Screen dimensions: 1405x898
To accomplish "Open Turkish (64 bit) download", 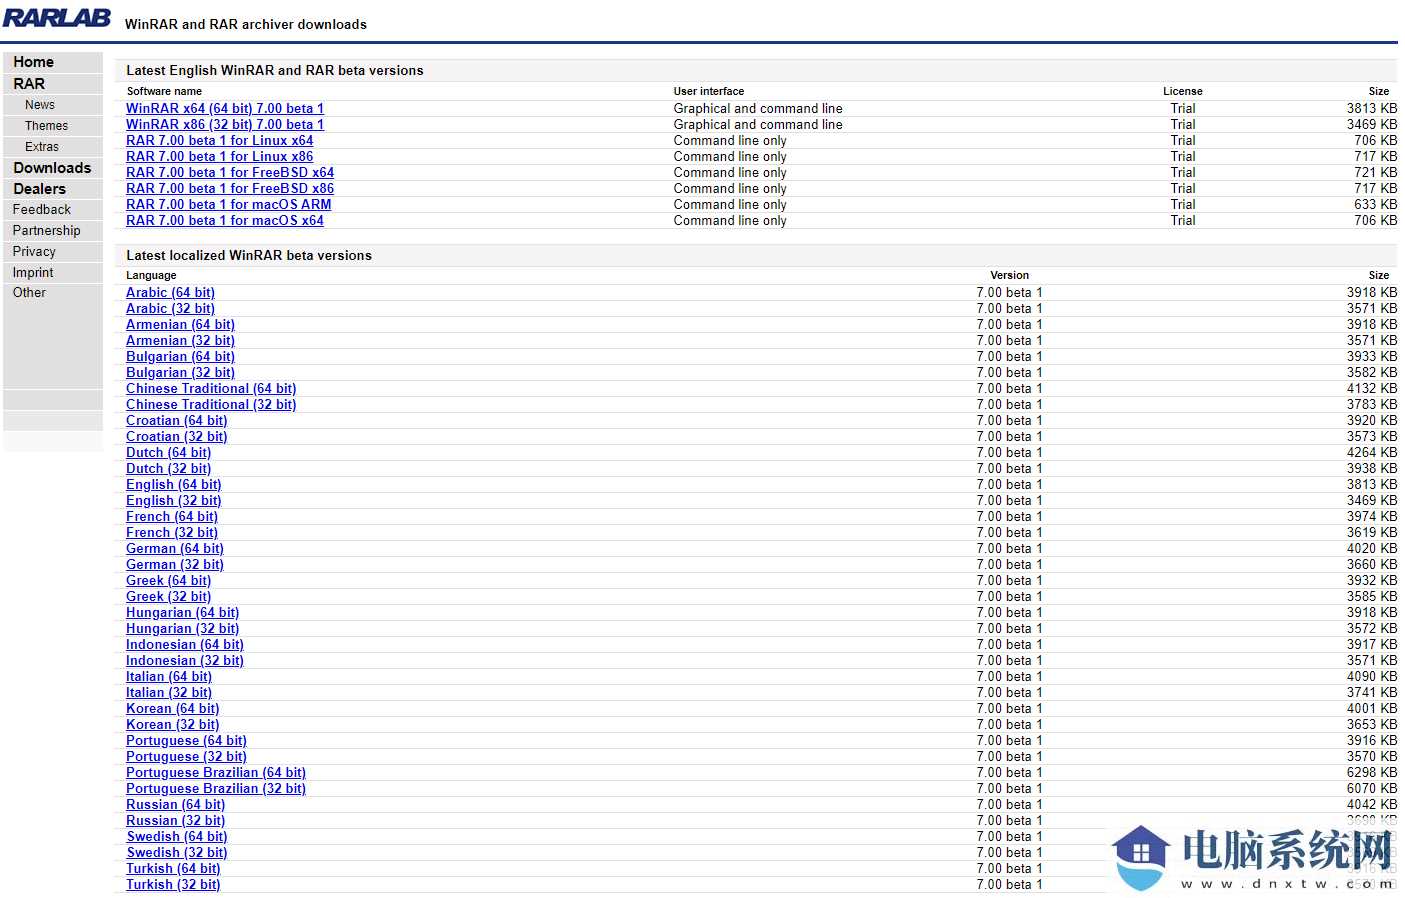I will point(173,869).
